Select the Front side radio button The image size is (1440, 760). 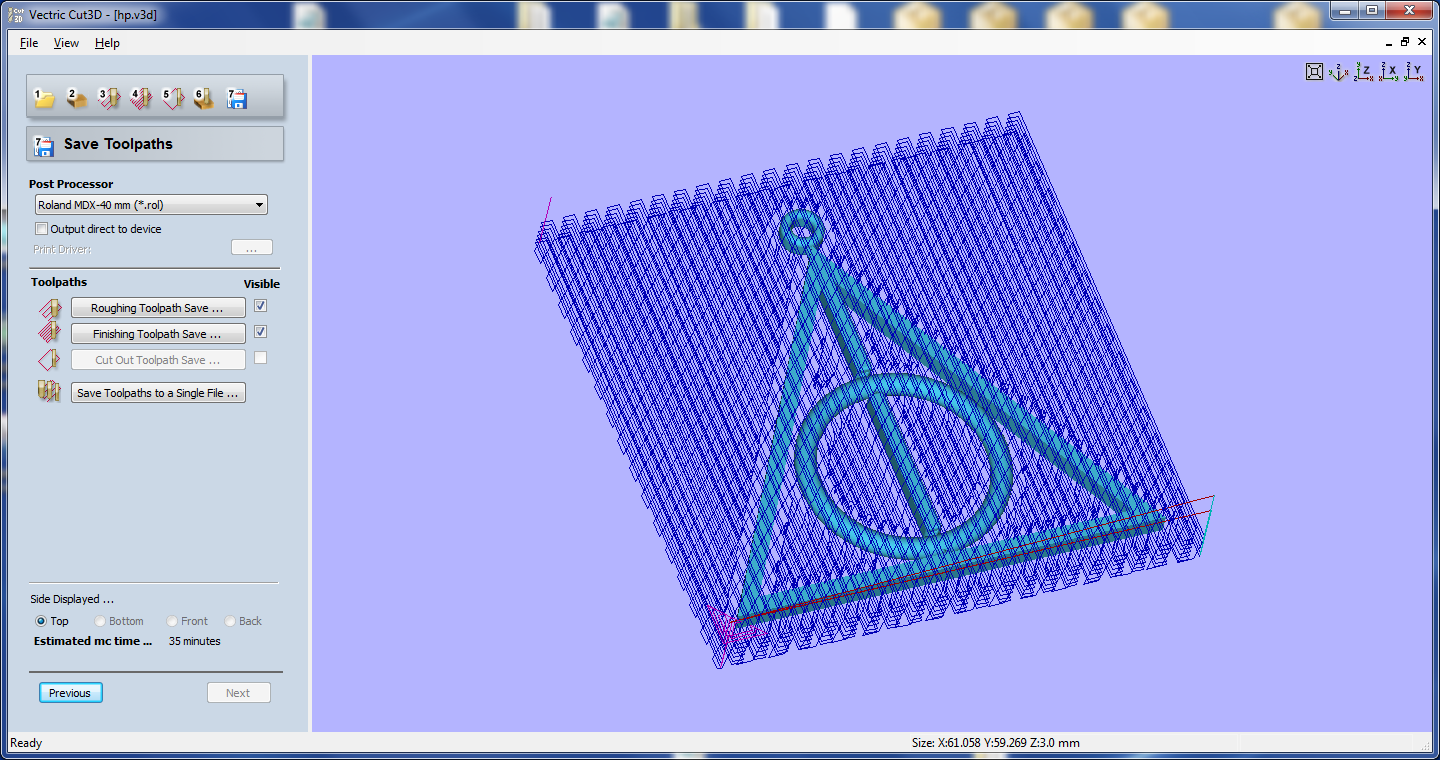[172, 621]
